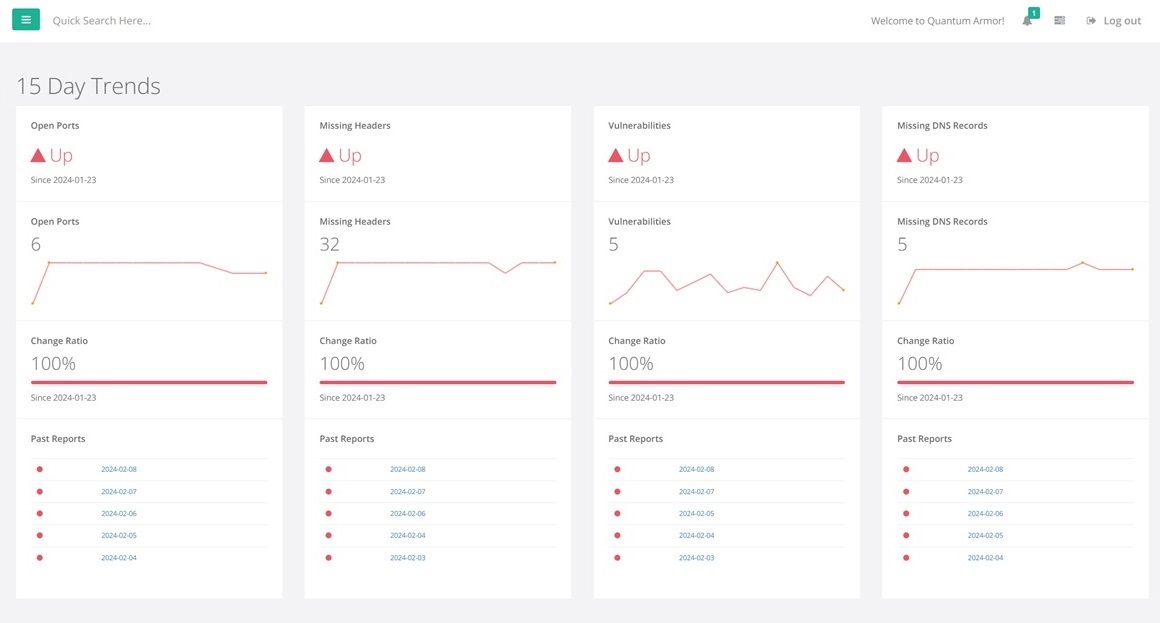Image resolution: width=1160 pixels, height=623 pixels.
Task: Open the 2024-02-05 Vulnerabilities report
Action: tap(696, 513)
